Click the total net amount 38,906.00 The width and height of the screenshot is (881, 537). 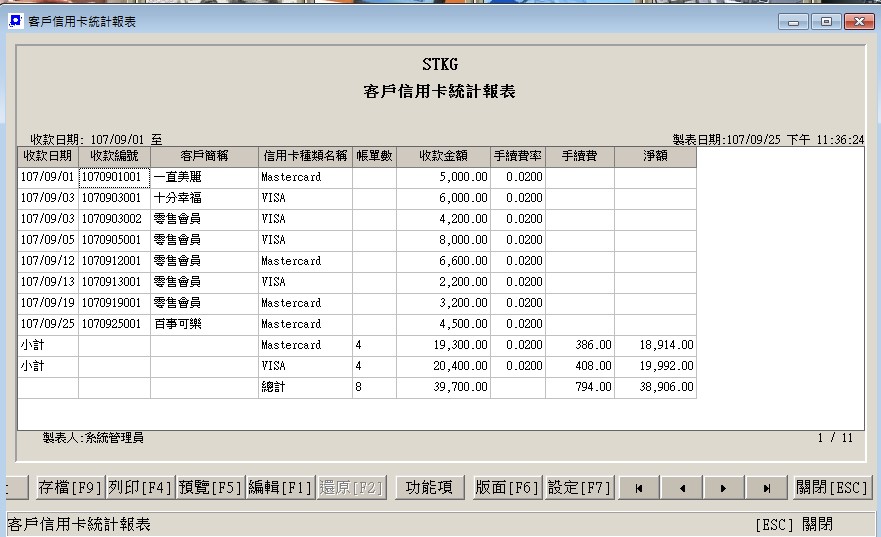[655, 387]
